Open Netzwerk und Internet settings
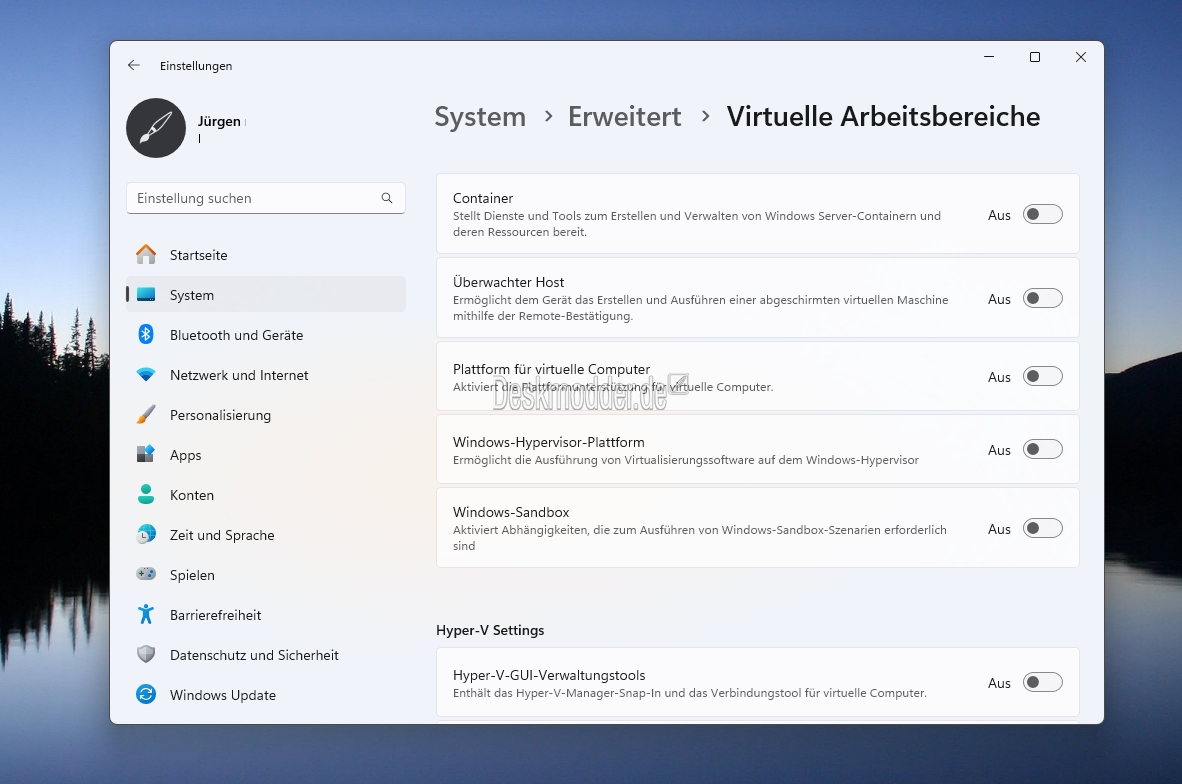The image size is (1182, 784). 266,375
